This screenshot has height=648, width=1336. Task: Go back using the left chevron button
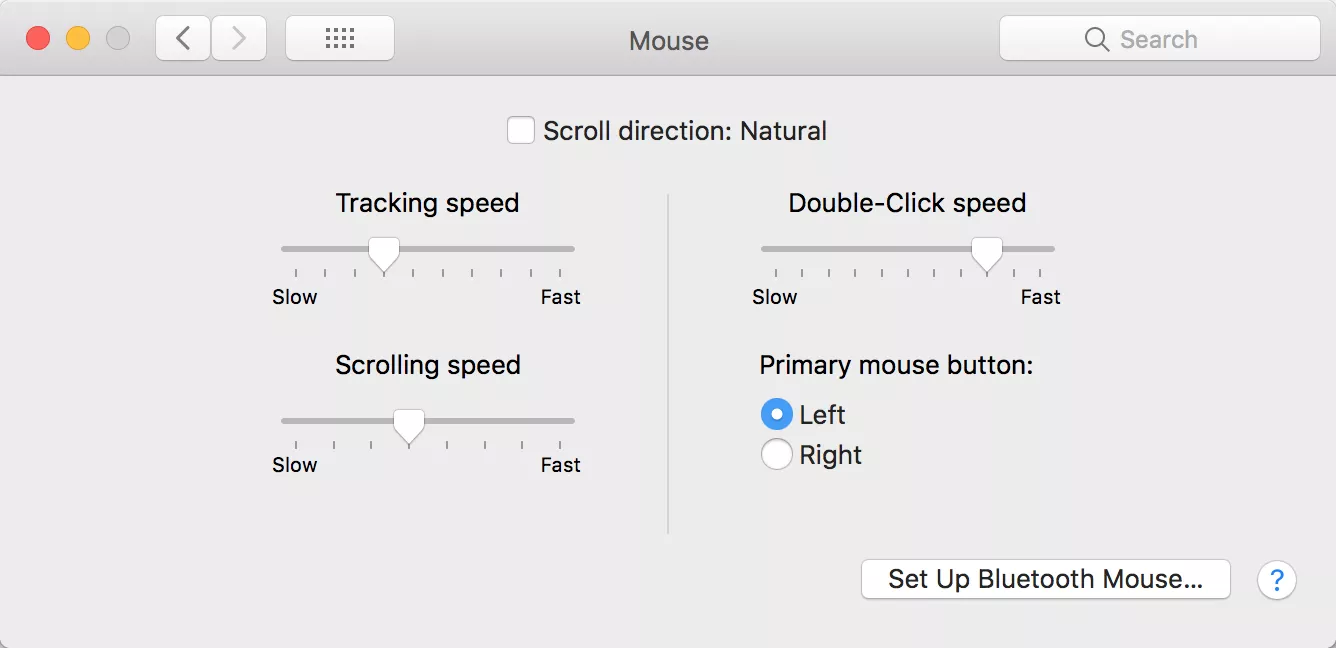click(x=183, y=39)
